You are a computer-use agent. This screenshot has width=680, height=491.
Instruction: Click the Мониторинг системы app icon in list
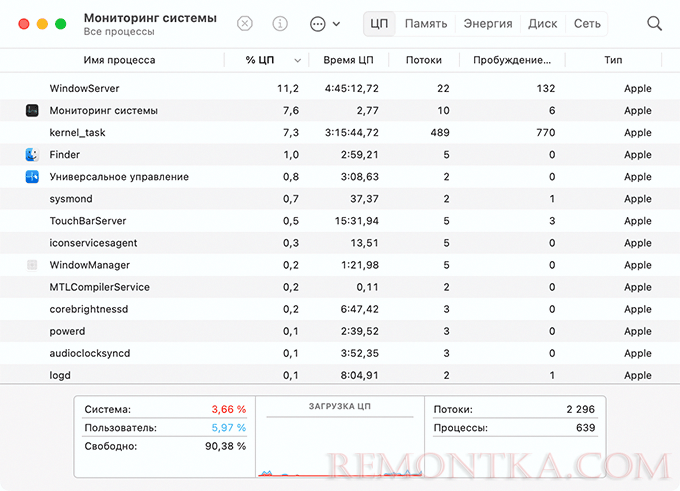tap(32, 111)
